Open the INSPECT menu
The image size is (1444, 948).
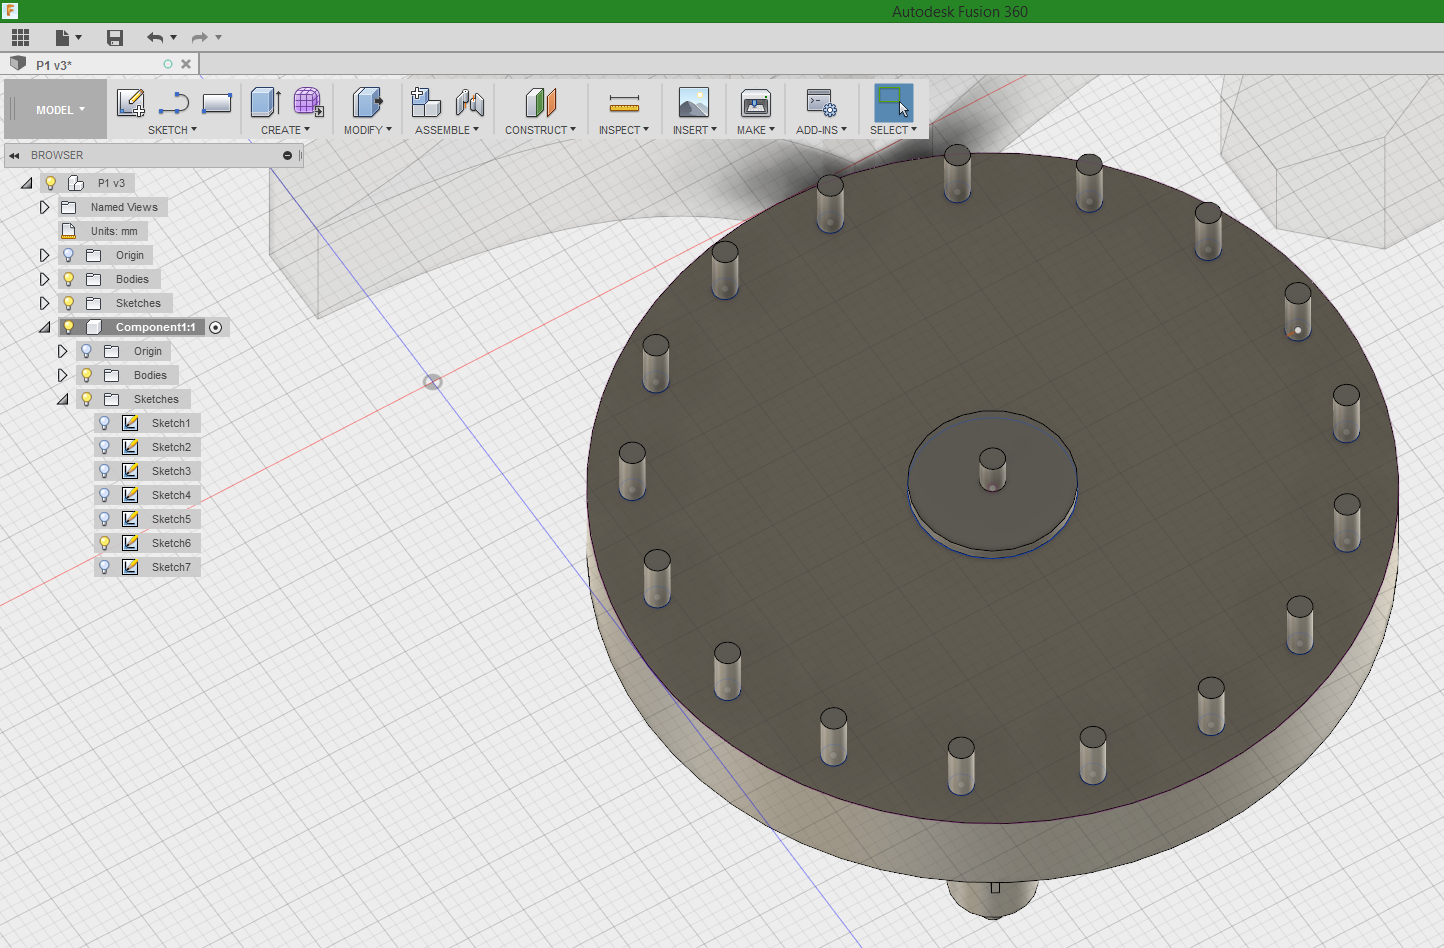[x=624, y=130]
